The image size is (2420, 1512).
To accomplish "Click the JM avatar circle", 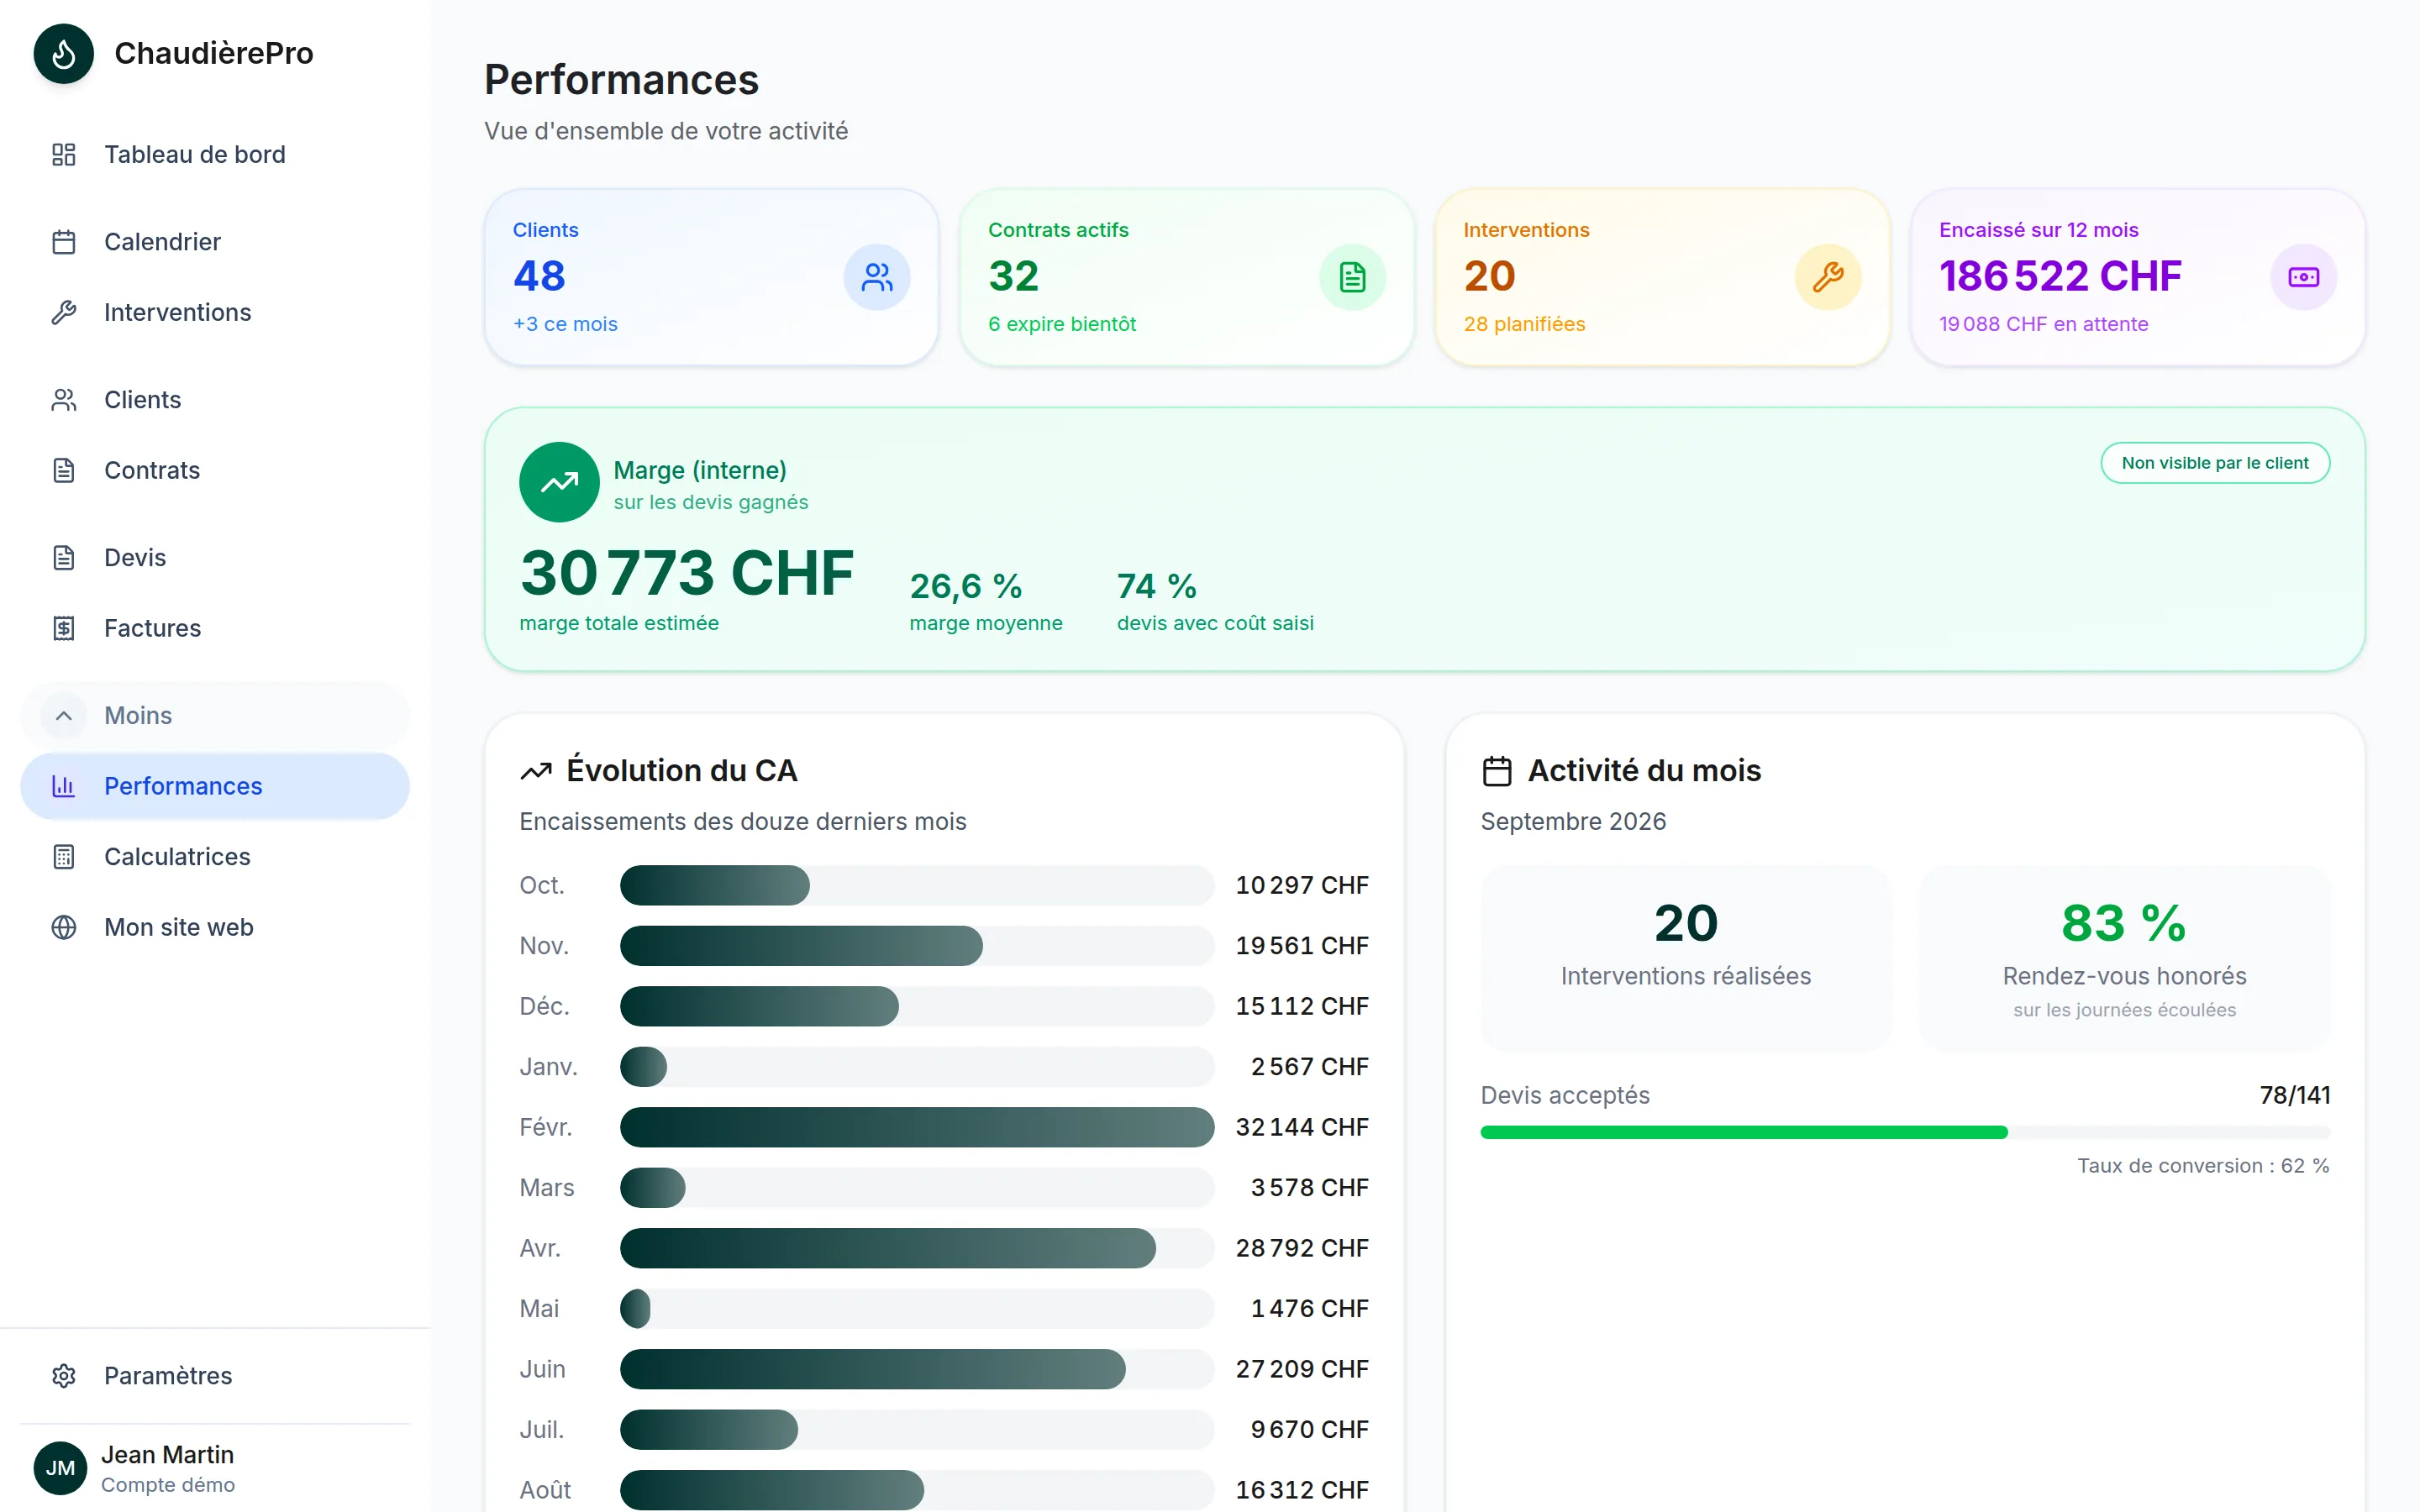I will 60,1468.
